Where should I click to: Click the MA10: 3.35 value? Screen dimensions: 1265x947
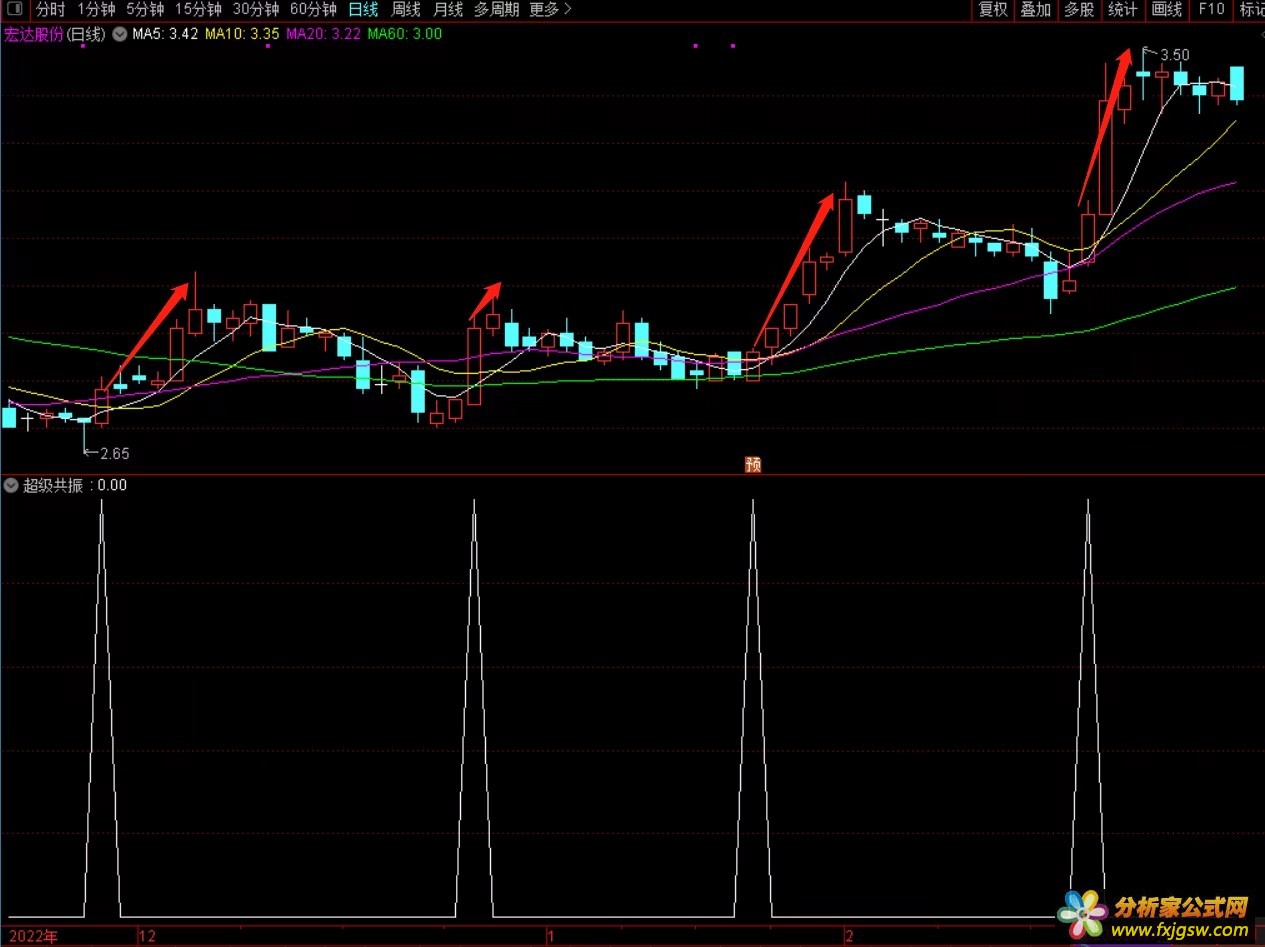242,34
